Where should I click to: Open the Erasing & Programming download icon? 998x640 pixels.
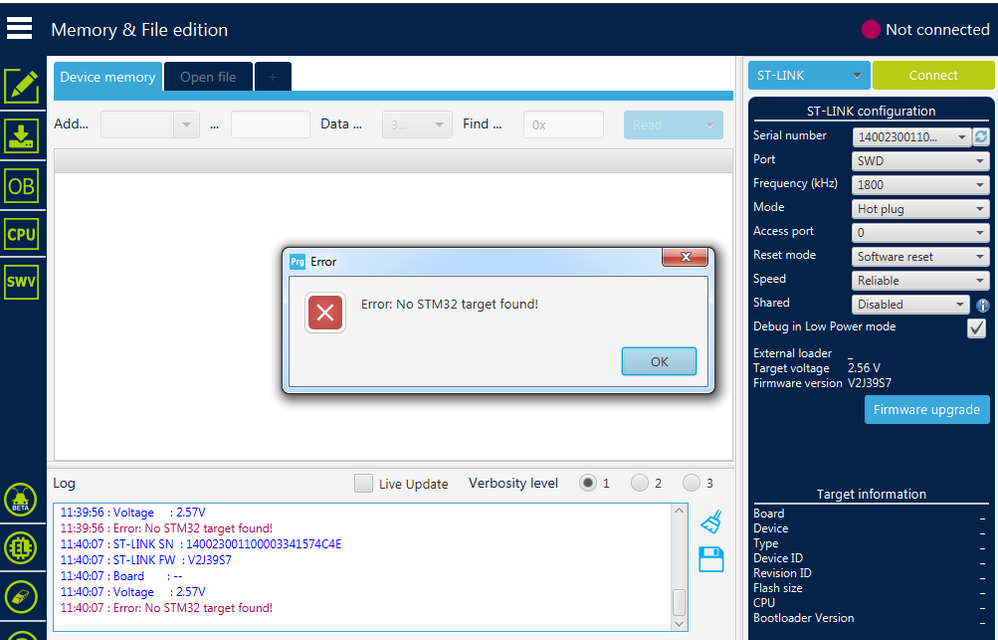22,136
